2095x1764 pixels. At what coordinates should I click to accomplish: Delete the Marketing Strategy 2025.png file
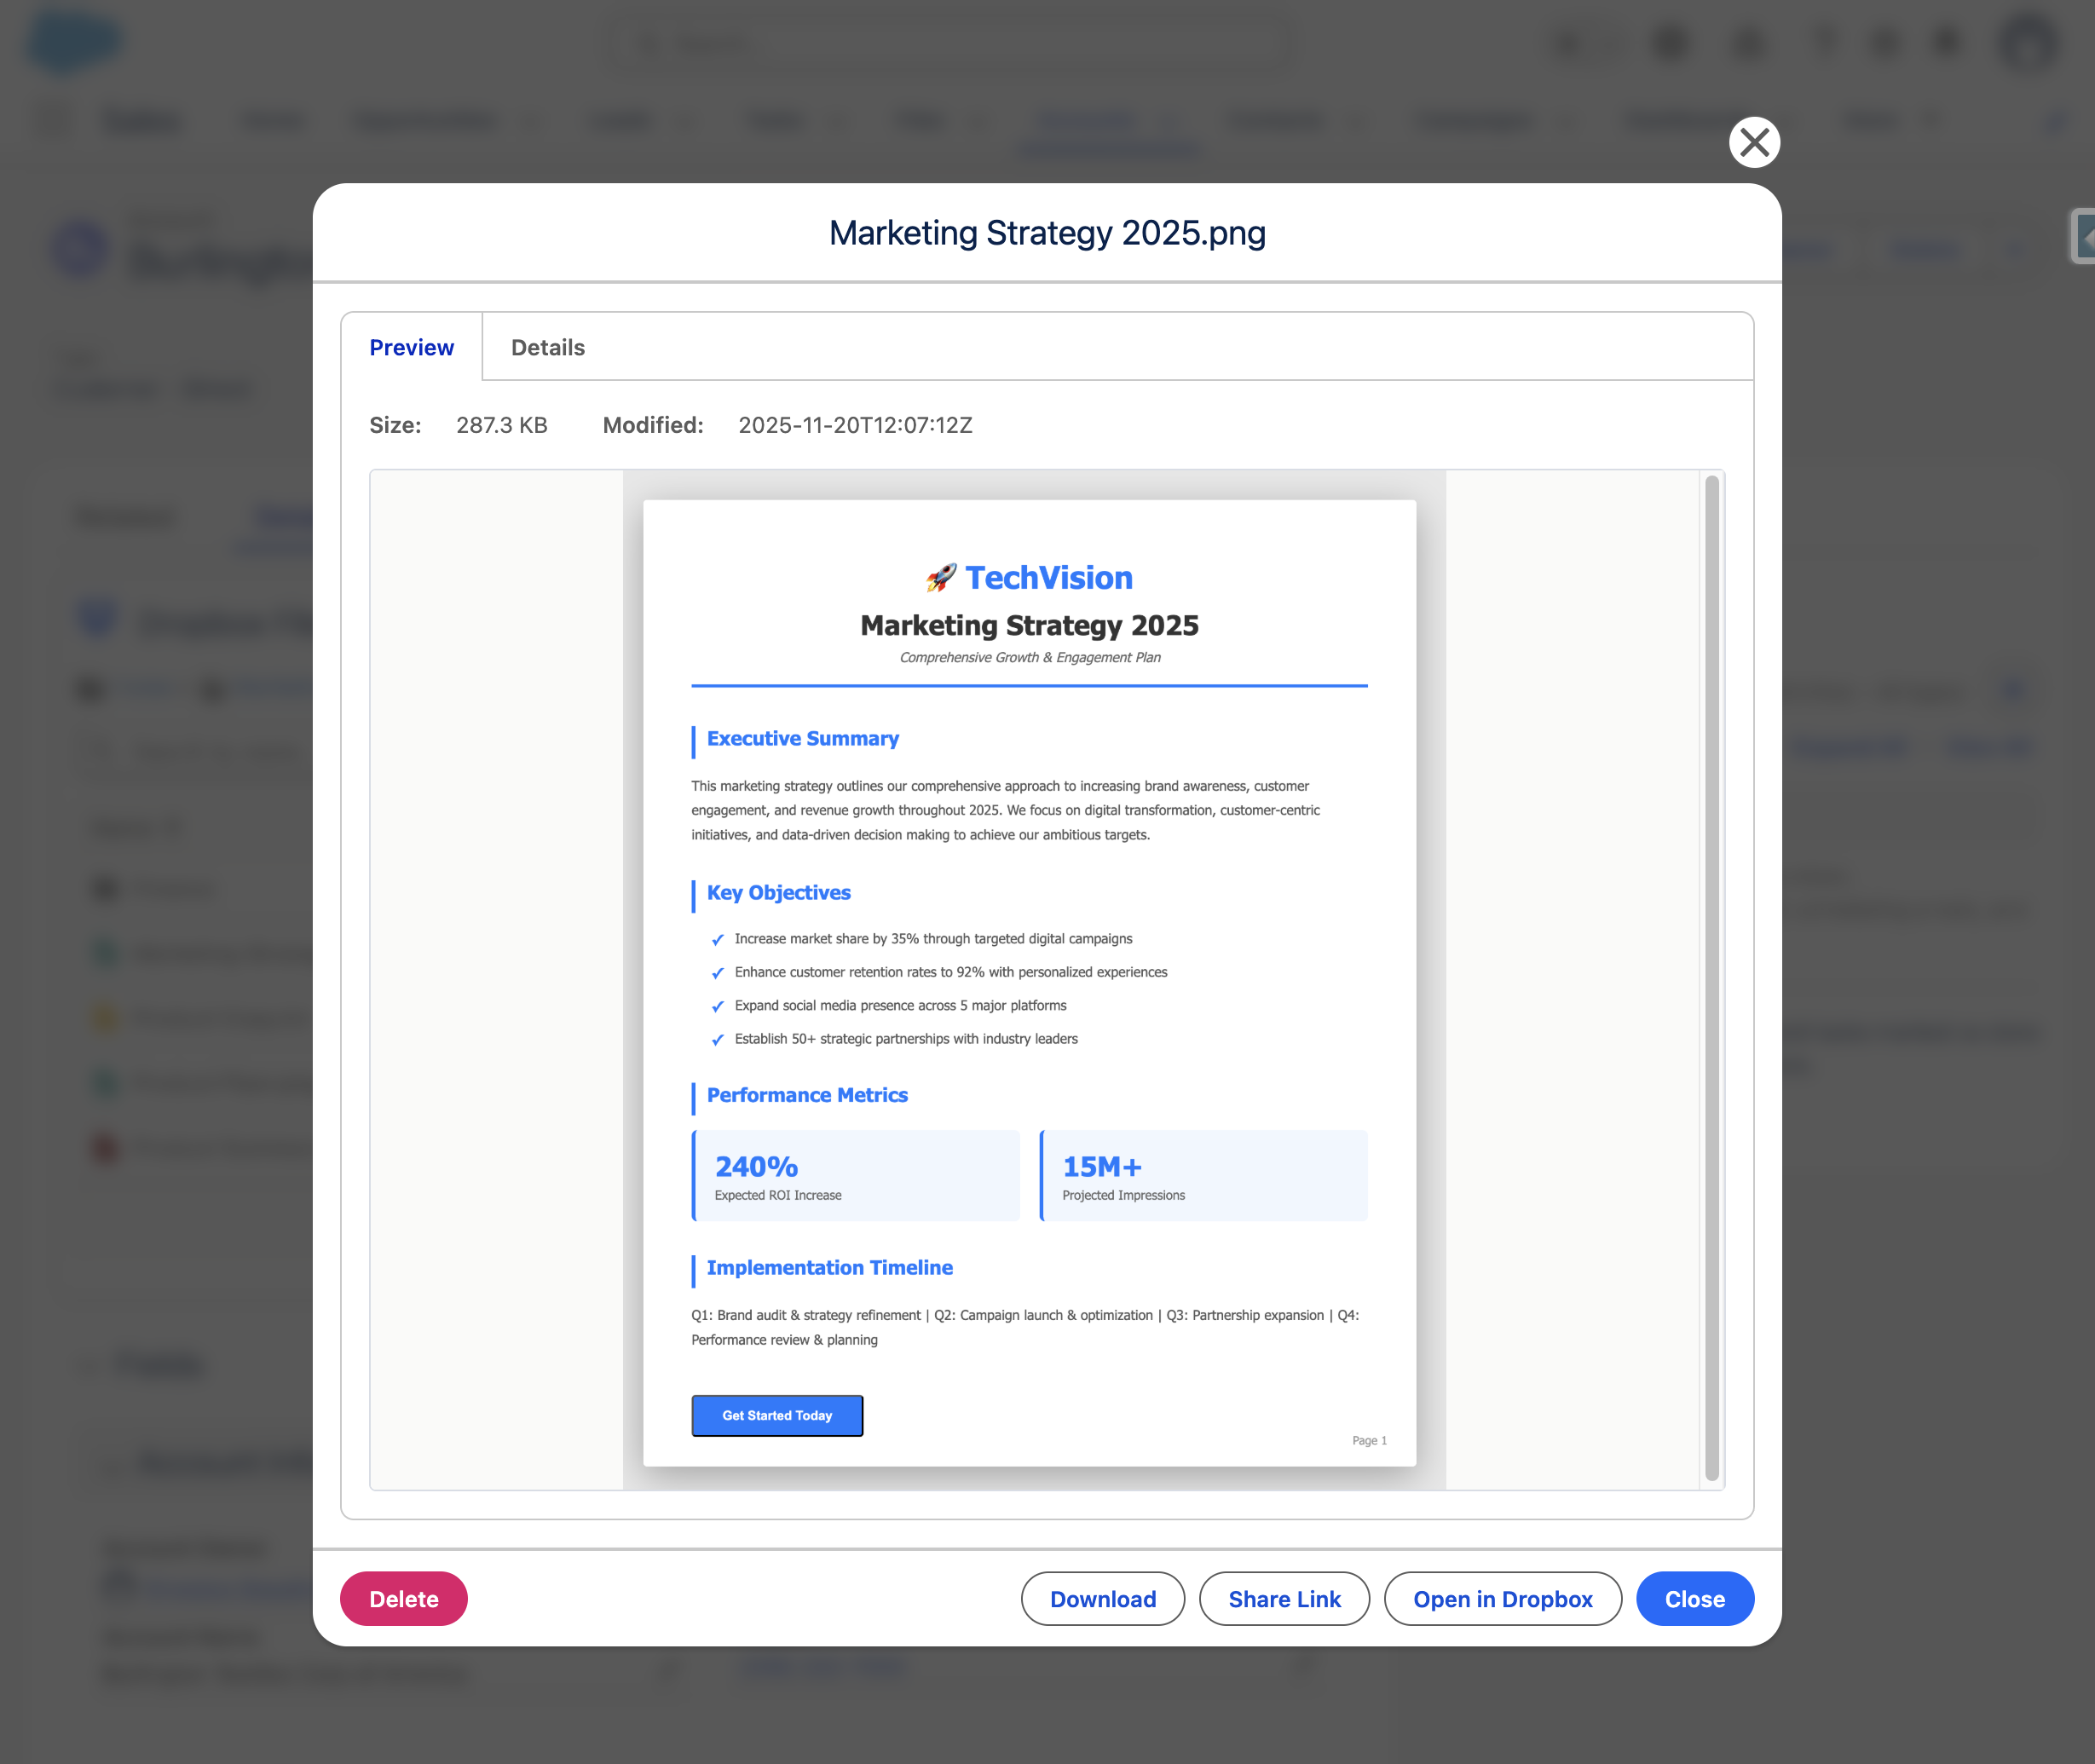(404, 1598)
